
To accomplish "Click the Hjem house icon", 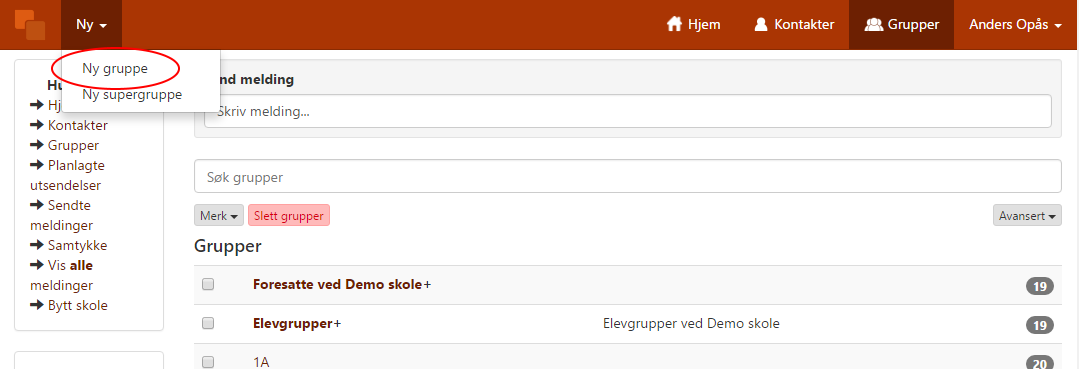I will (674, 25).
